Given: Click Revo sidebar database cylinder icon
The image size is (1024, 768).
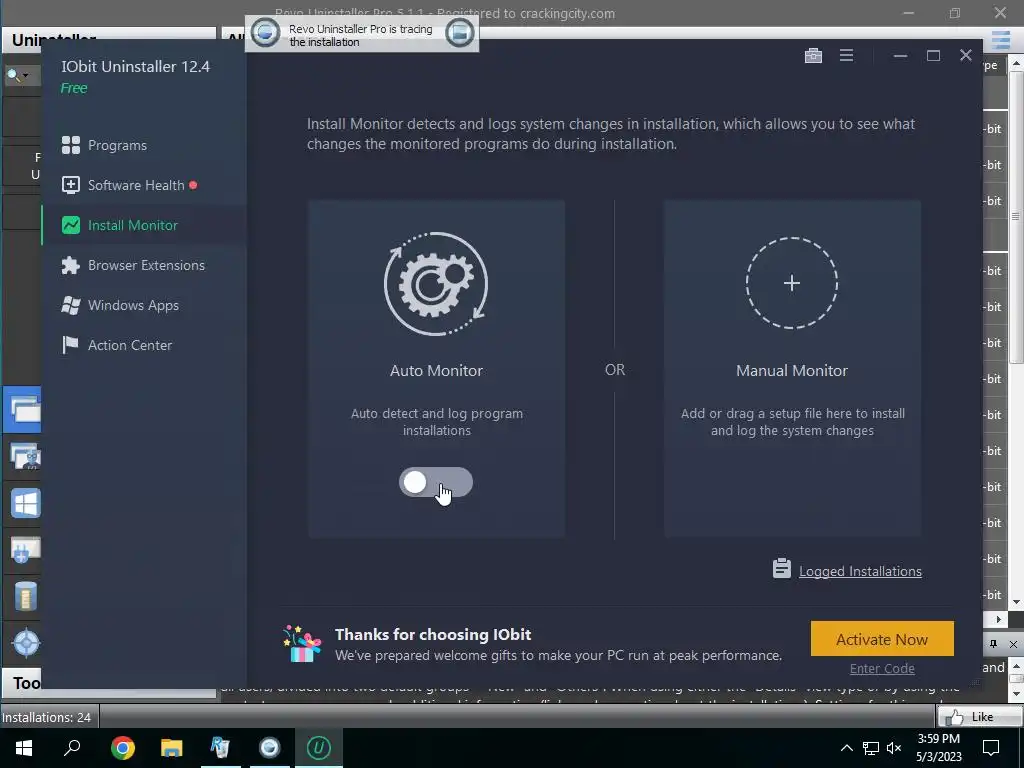Looking at the screenshot, I should [25, 596].
